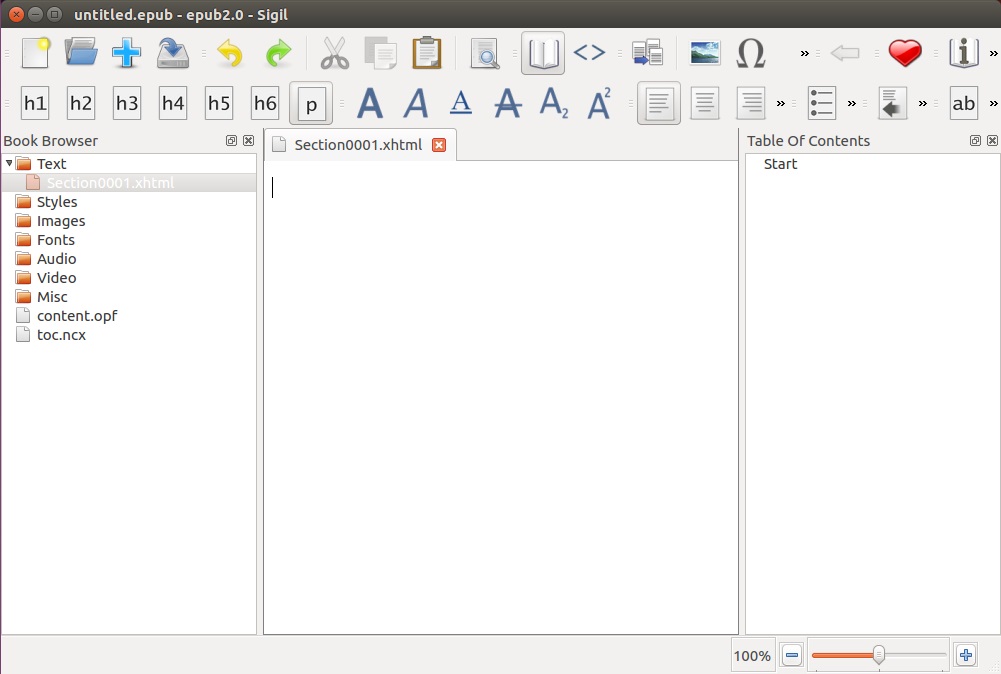The width and height of the screenshot is (1001, 674).
Task: Align text left
Action: [x=659, y=103]
